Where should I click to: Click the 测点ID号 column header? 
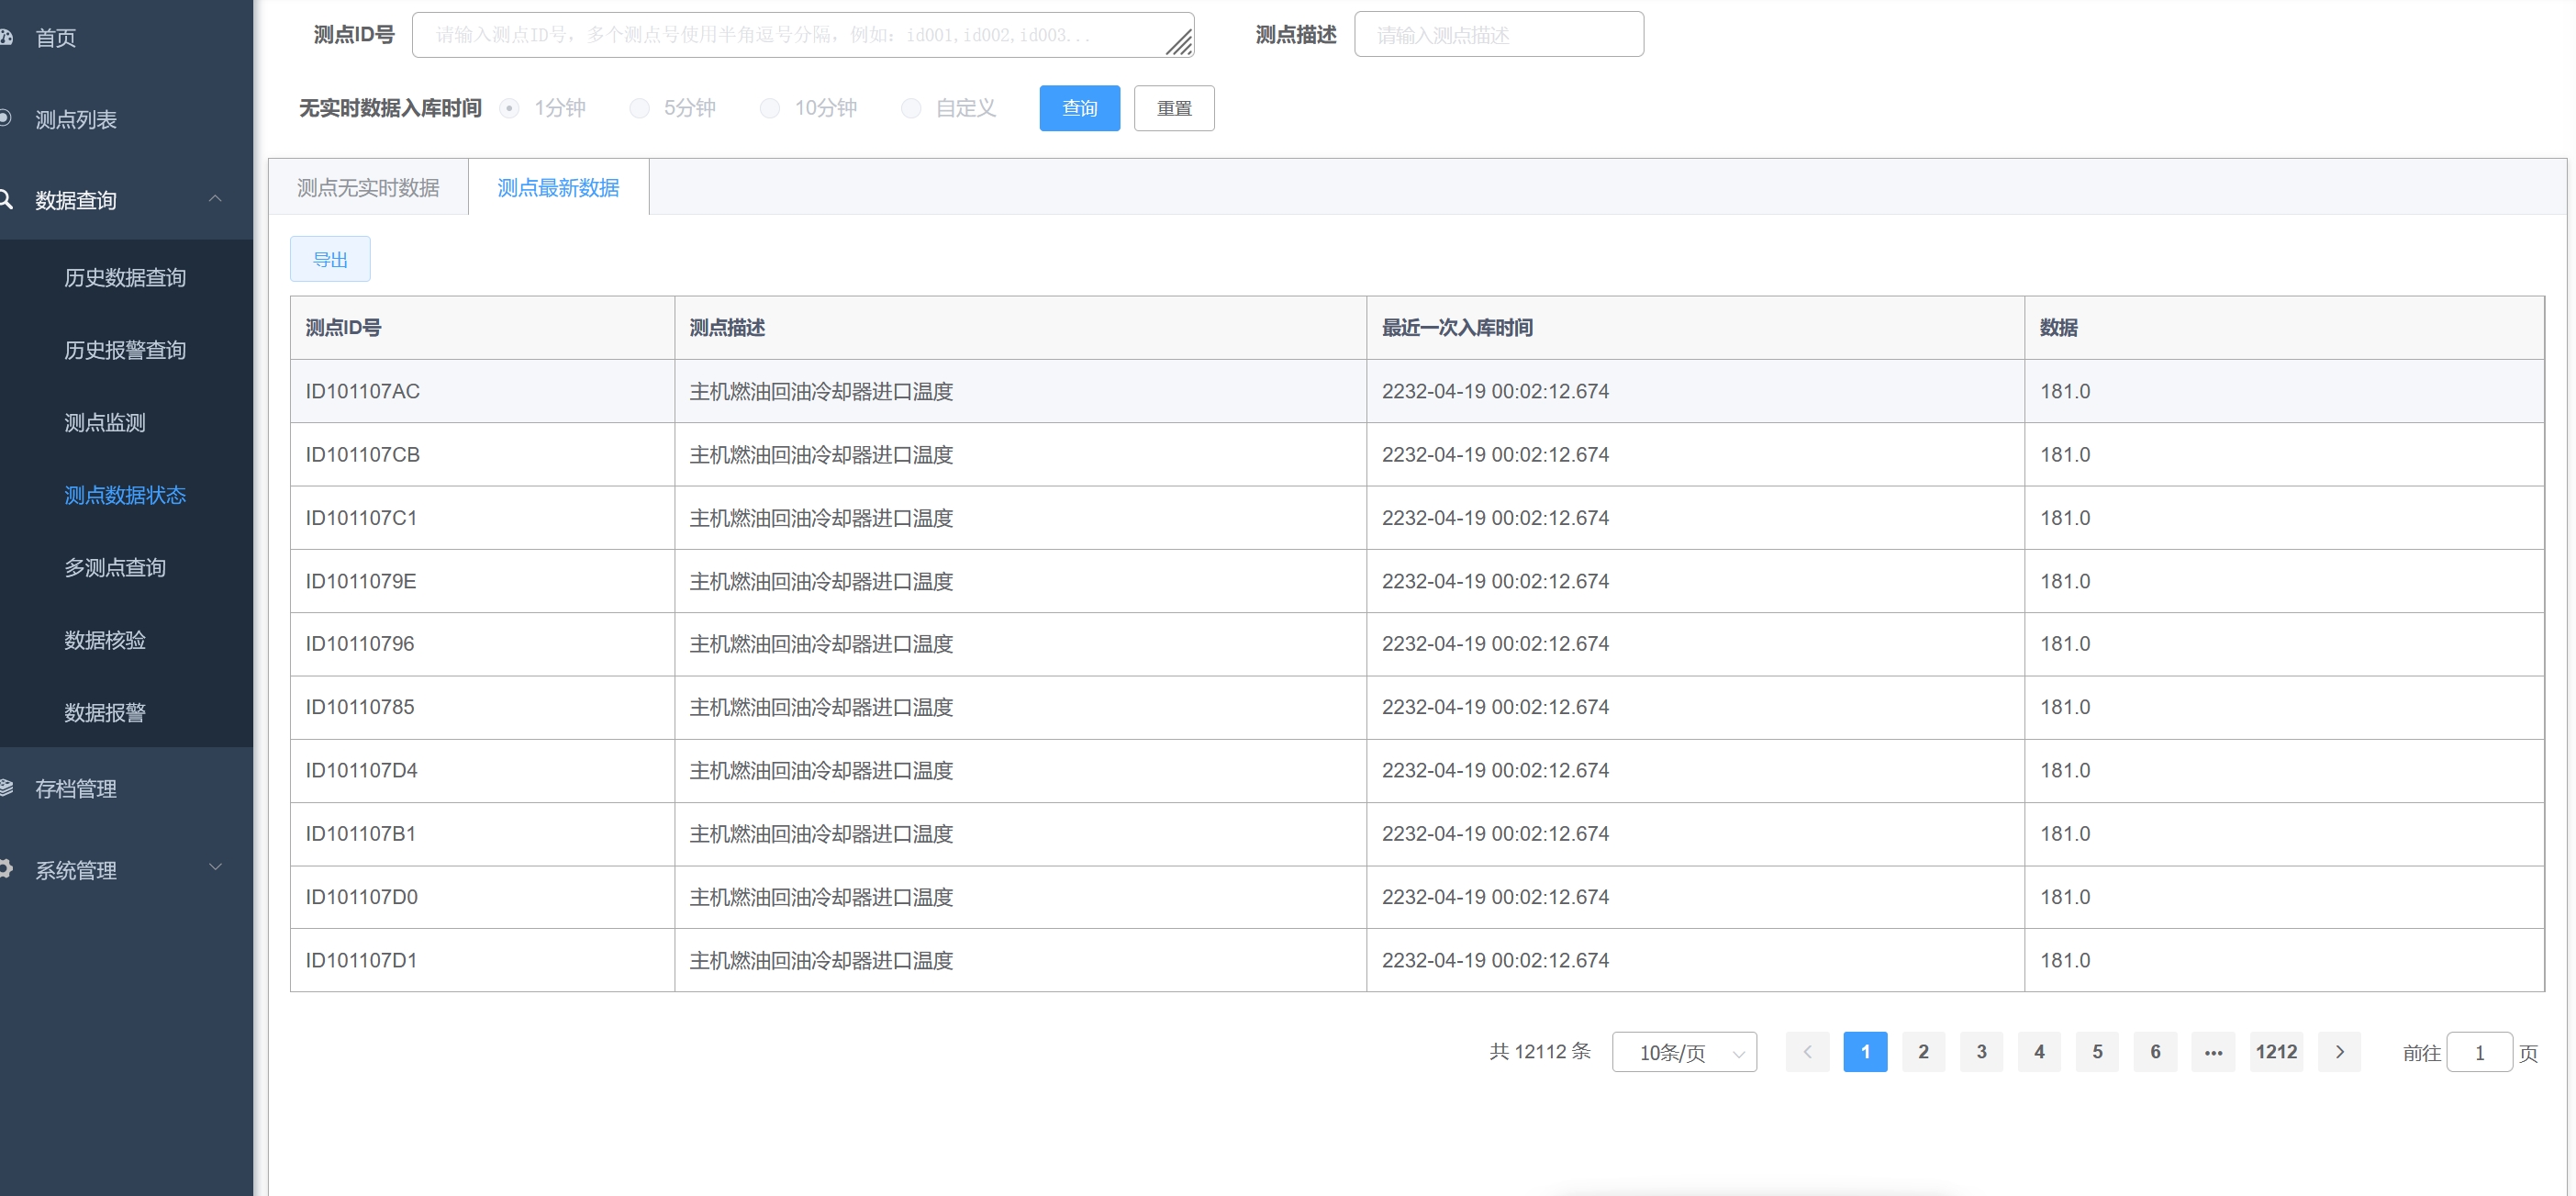[482, 327]
